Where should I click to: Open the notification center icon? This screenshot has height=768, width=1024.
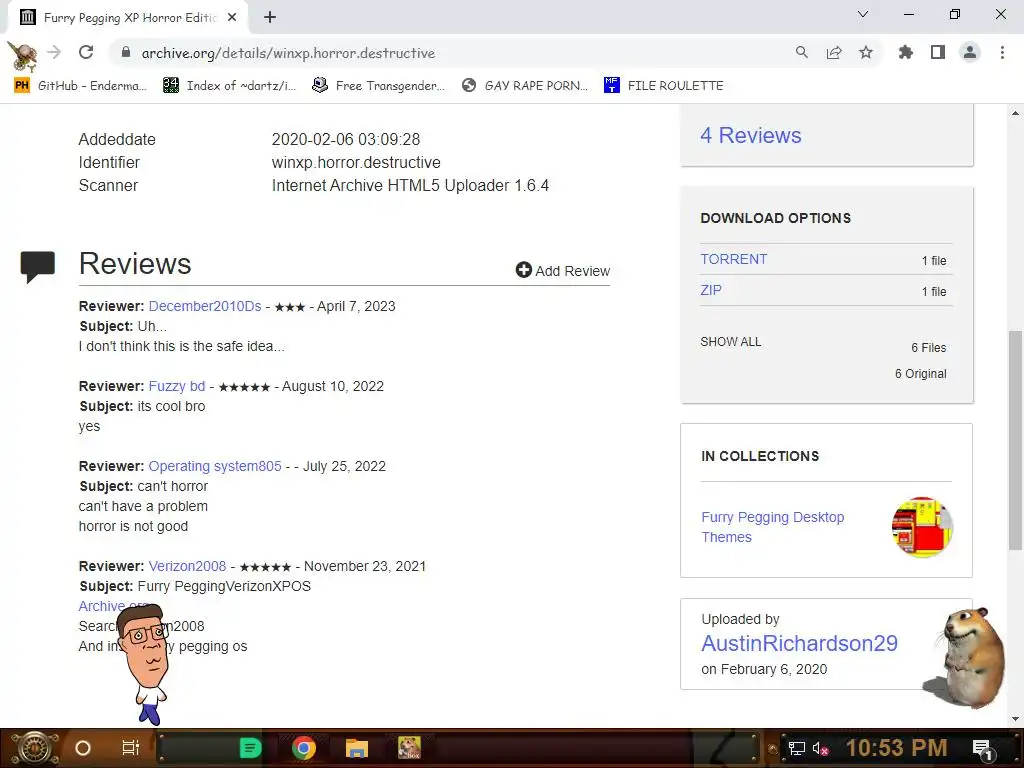tap(983, 749)
